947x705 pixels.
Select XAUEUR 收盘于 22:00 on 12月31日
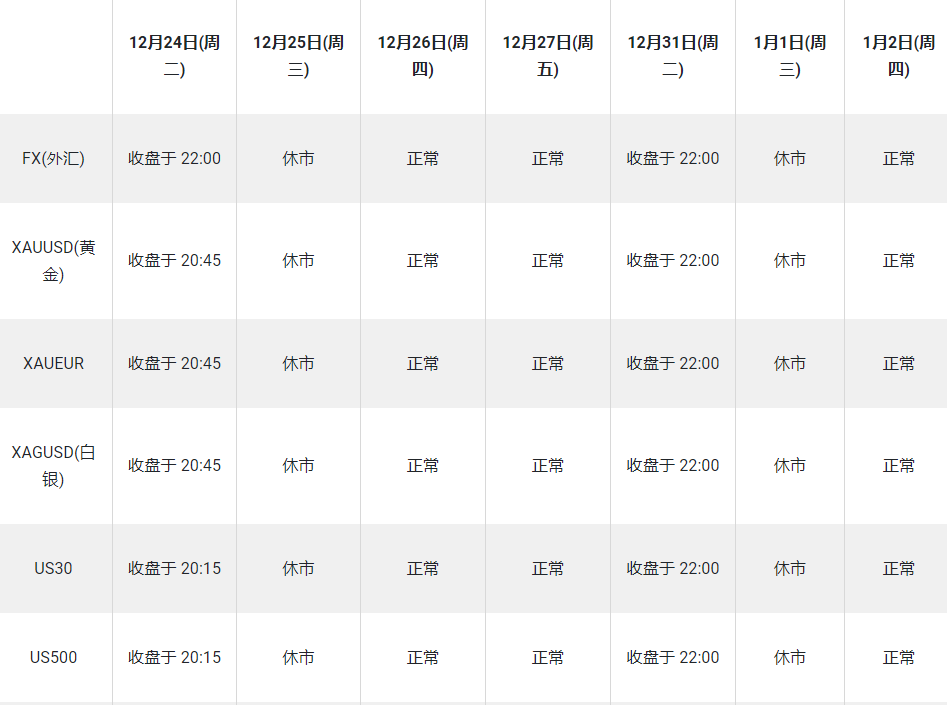click(x=673, y=363)
